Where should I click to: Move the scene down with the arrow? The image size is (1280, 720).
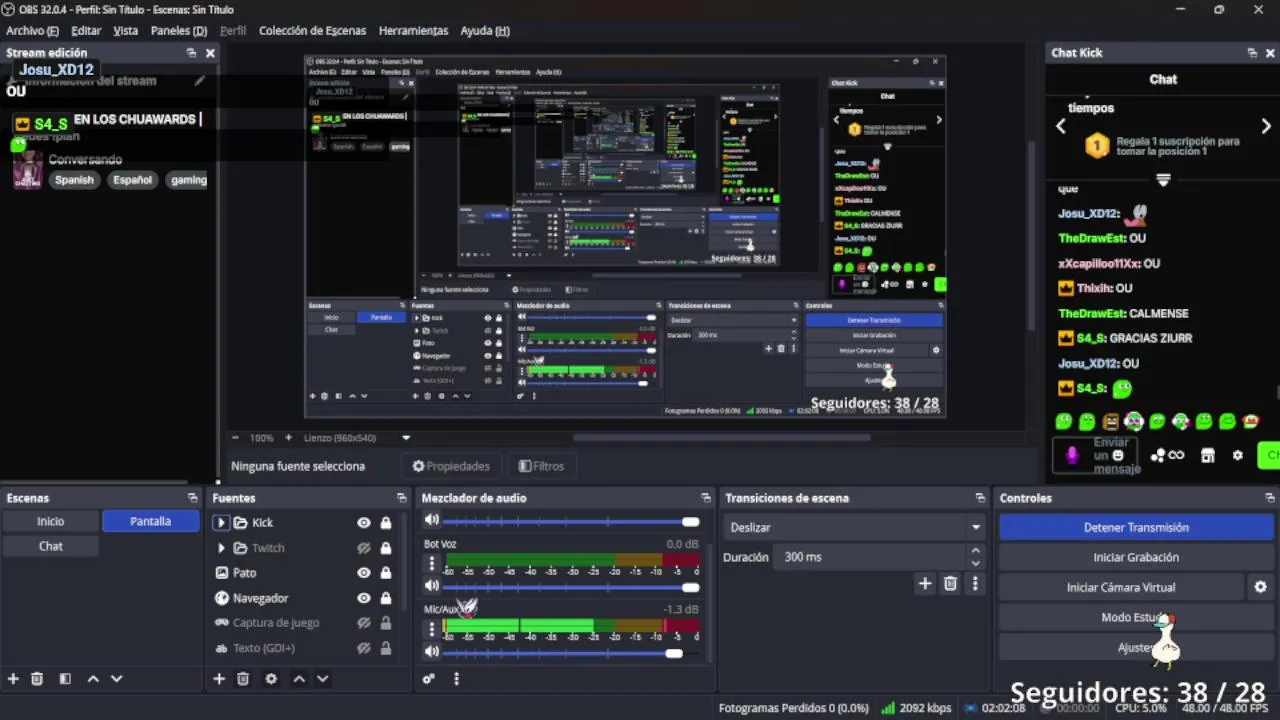pyautogui.click(x=116, y=679)
